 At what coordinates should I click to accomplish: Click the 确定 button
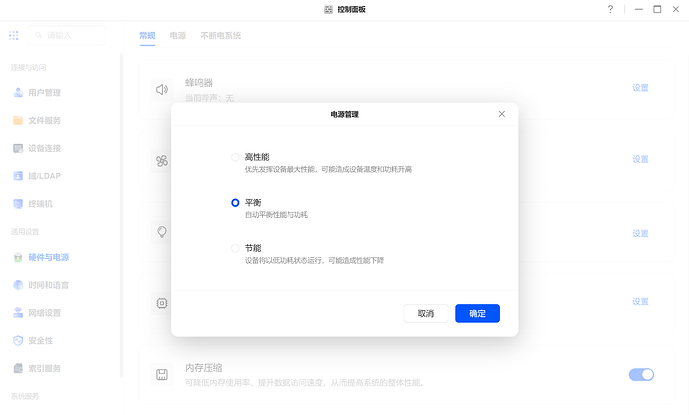tap(477, 313)
